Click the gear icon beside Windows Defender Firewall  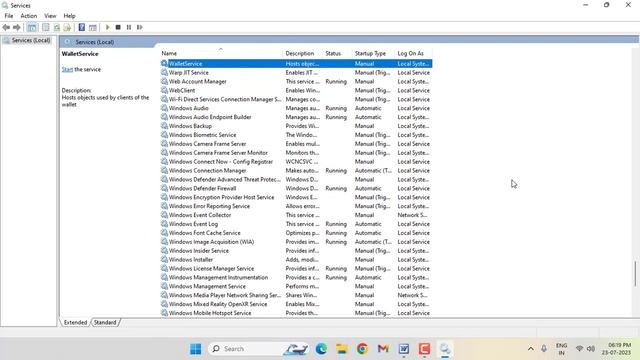coord(164,189)
